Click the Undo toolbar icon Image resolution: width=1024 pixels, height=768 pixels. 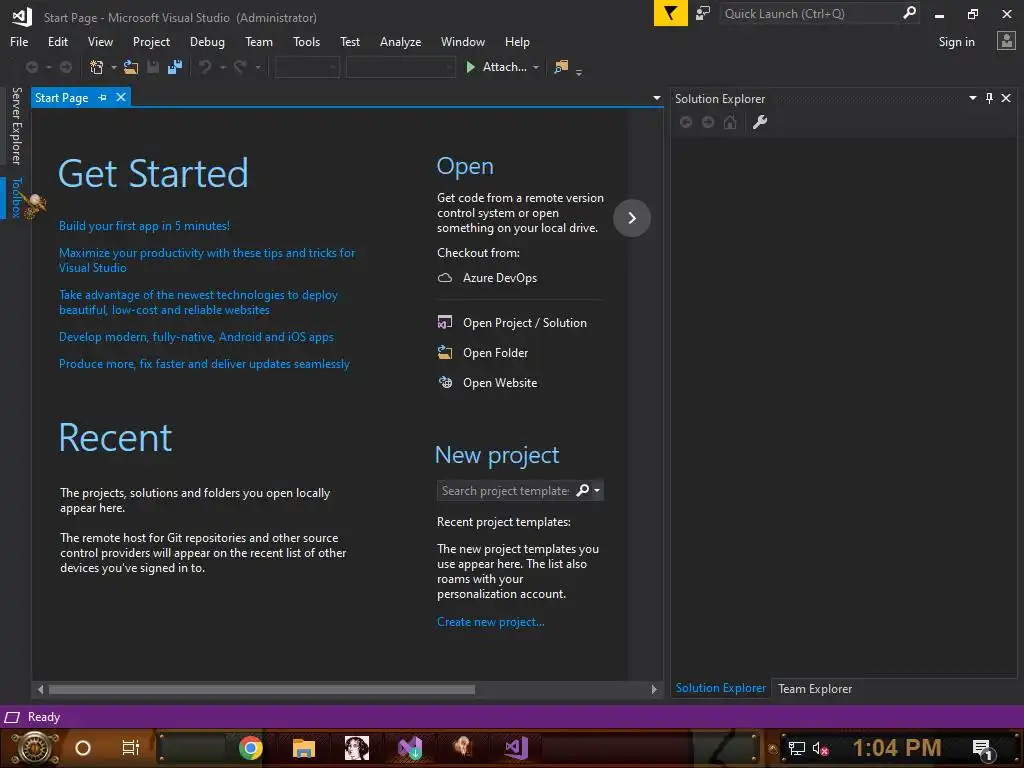(x=205, y=67)
